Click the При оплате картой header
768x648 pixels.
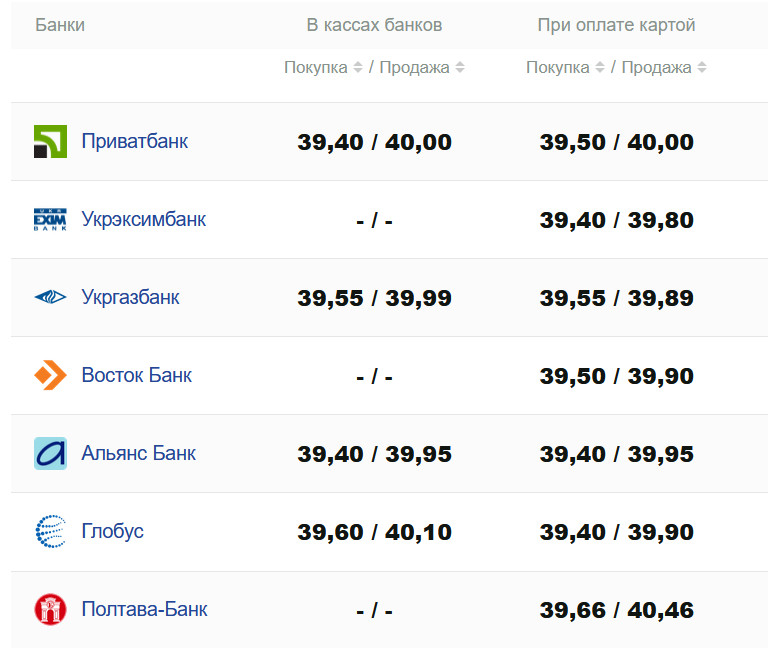[x=616, y=25]
